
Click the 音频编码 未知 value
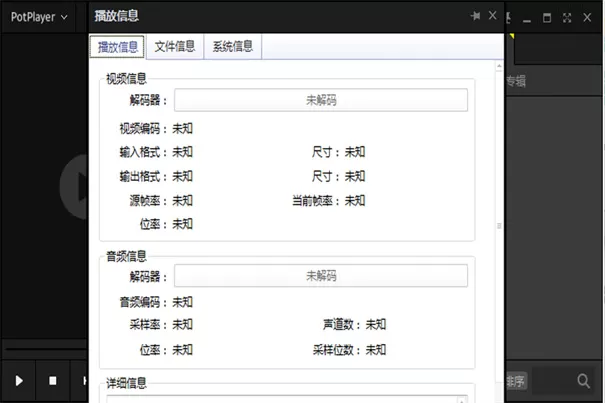tap(182, 302)
